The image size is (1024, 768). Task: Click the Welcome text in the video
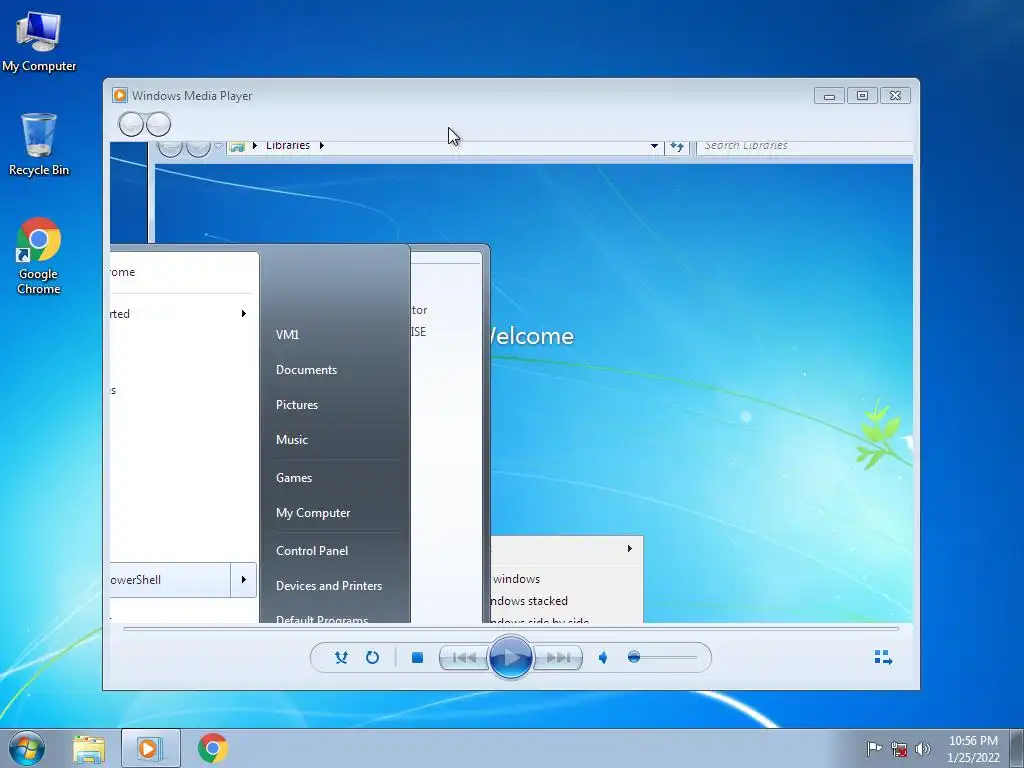tap(532, 336)
